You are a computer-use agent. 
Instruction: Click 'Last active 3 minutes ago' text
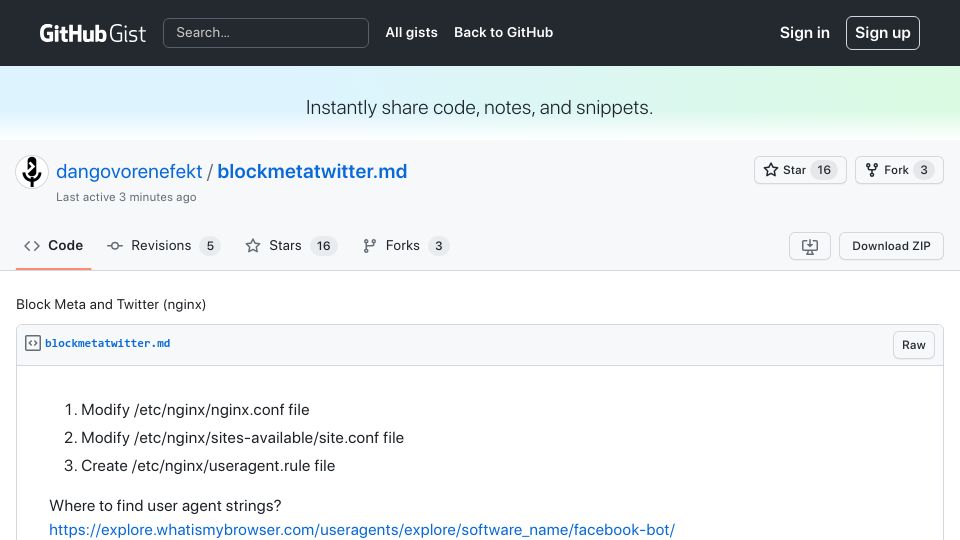(126, 197)
